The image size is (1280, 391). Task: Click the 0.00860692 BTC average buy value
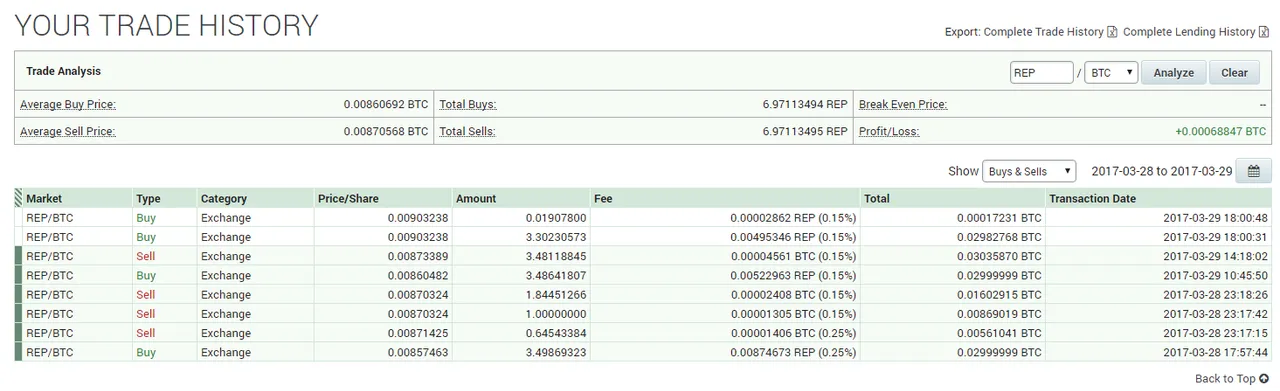[386, 104]
